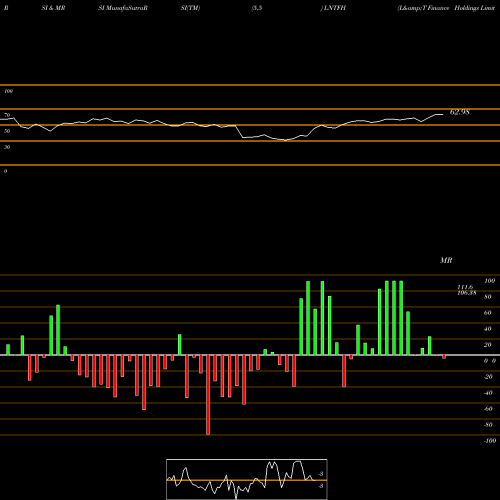
Task: Click the 111.6 value label
Action: tap(465, 287)
